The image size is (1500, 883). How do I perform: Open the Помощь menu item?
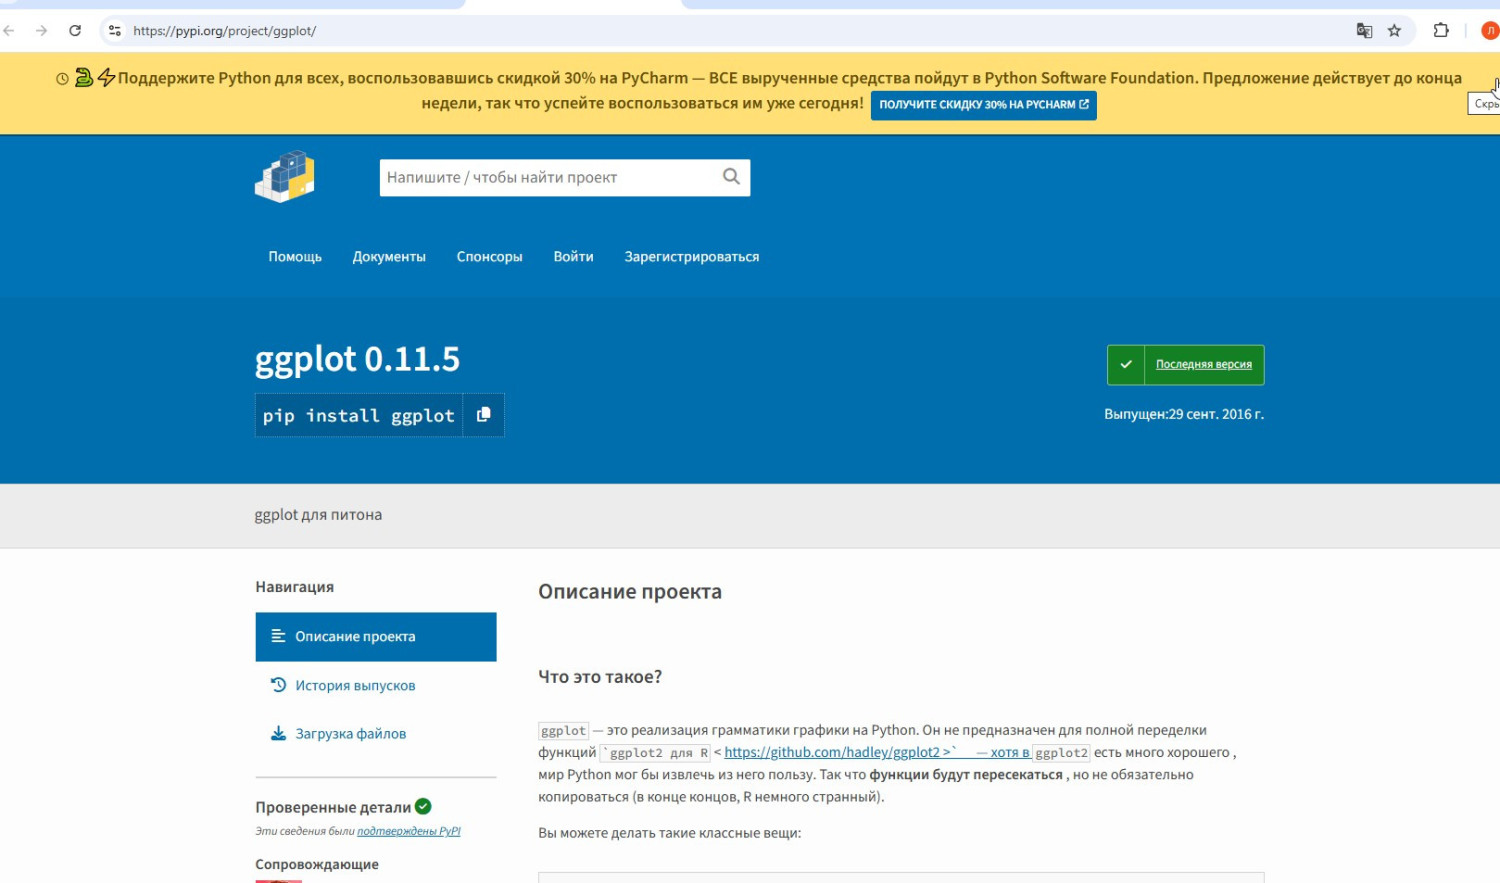point(295,257)
